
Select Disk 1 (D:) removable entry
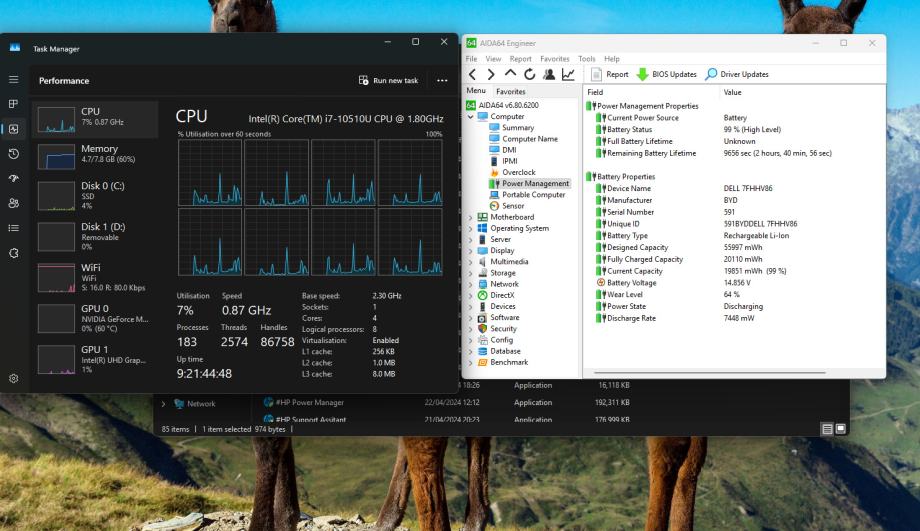(95, 236)
